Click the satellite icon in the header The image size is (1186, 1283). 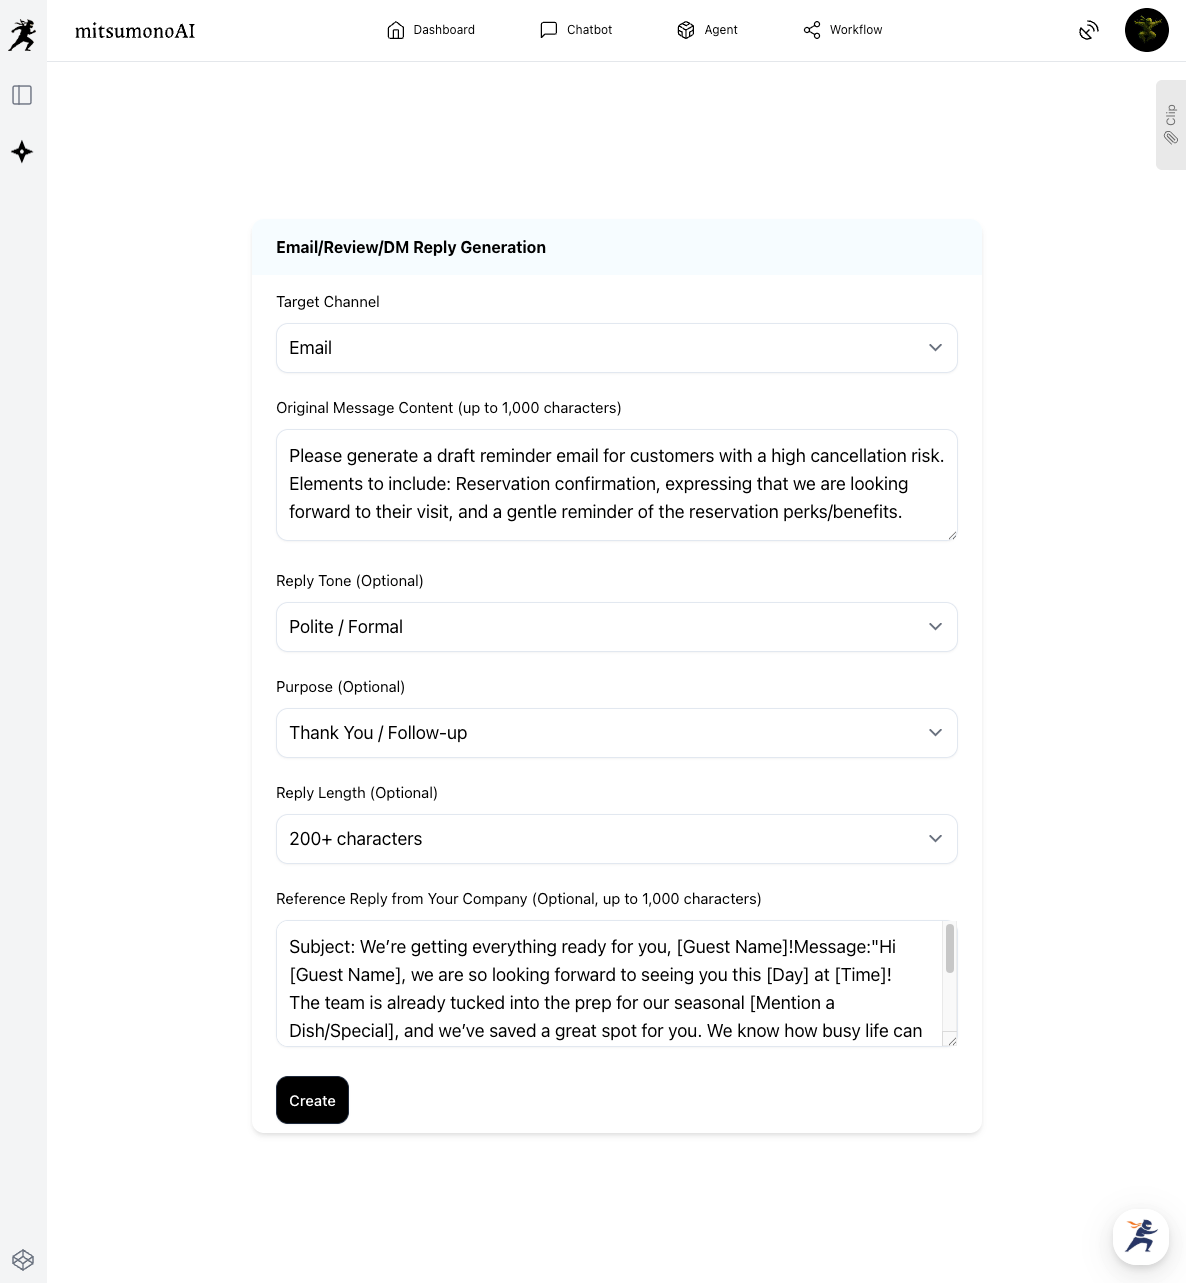[1089, 31]
